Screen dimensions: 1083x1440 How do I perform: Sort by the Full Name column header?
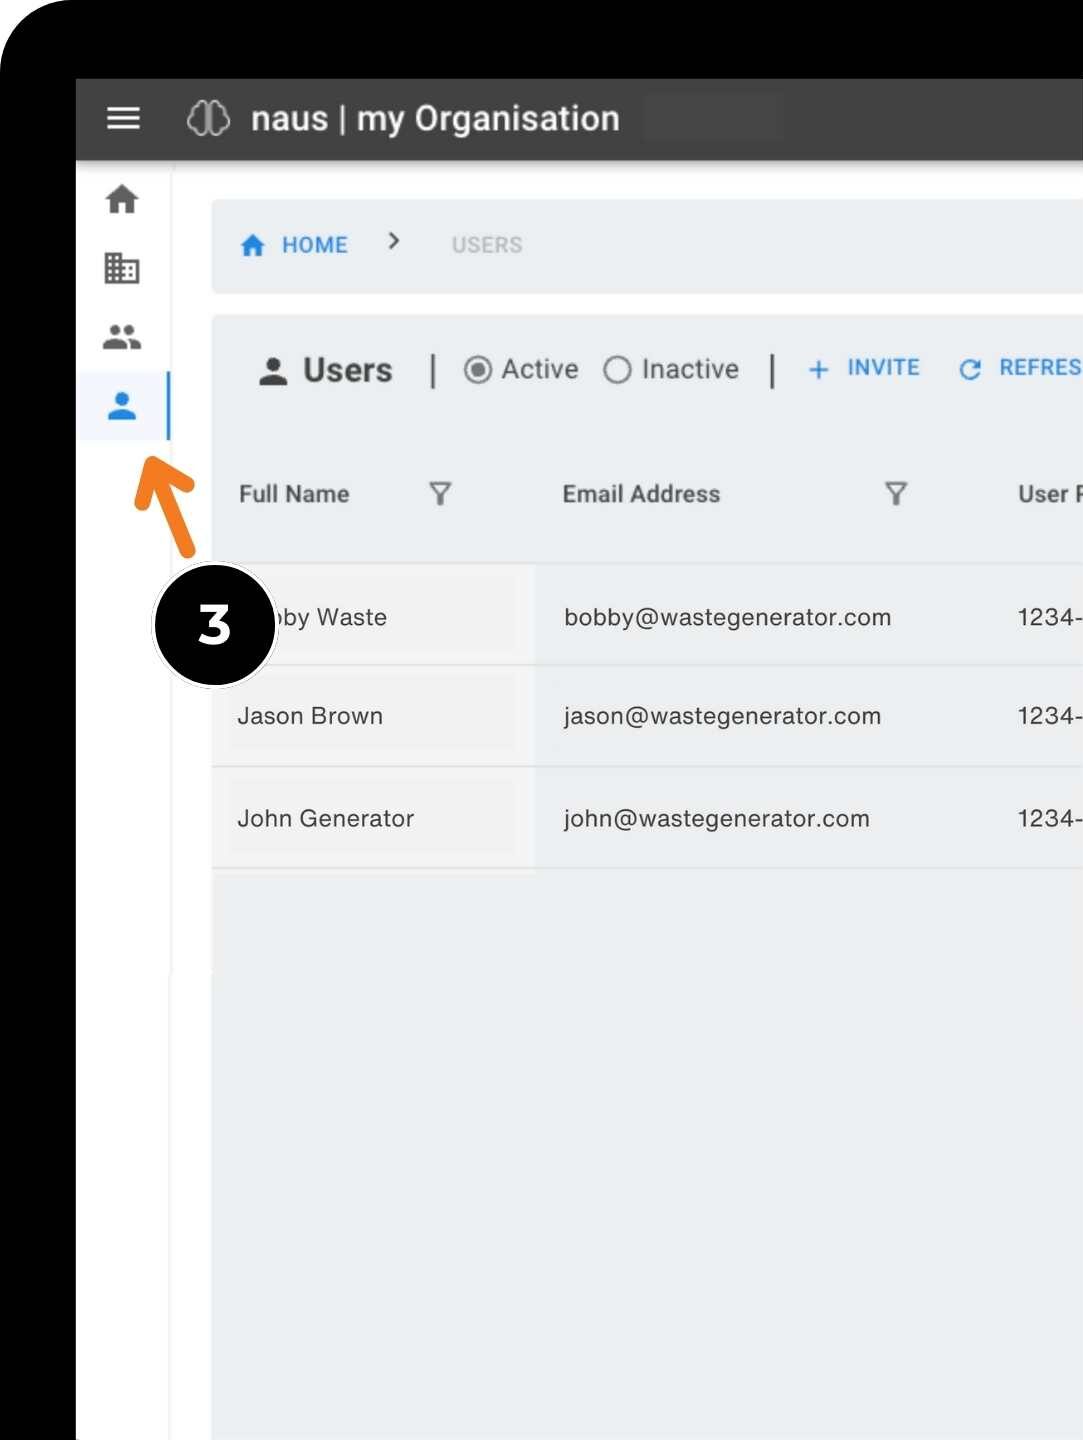(294, 494)
